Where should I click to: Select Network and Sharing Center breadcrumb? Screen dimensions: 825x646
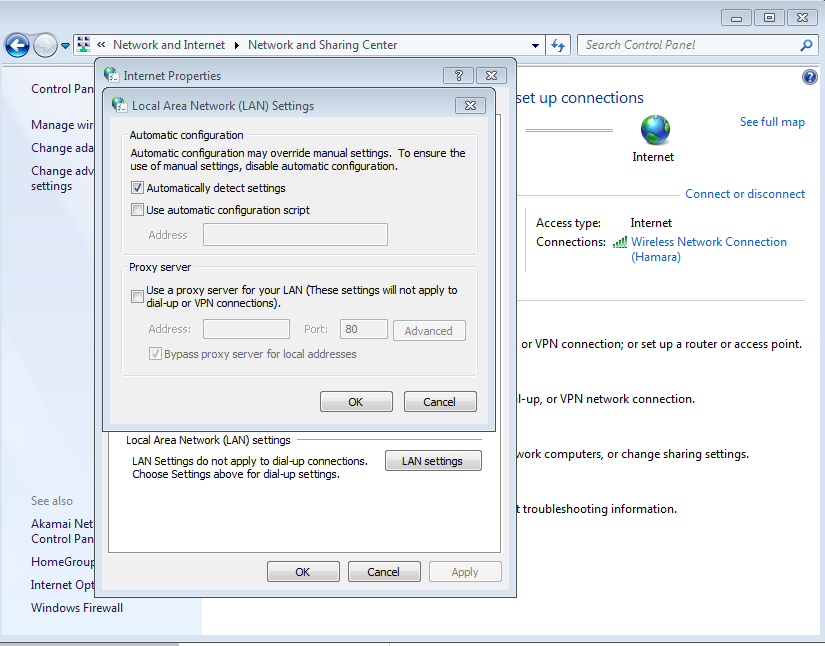tap(322, 45)
